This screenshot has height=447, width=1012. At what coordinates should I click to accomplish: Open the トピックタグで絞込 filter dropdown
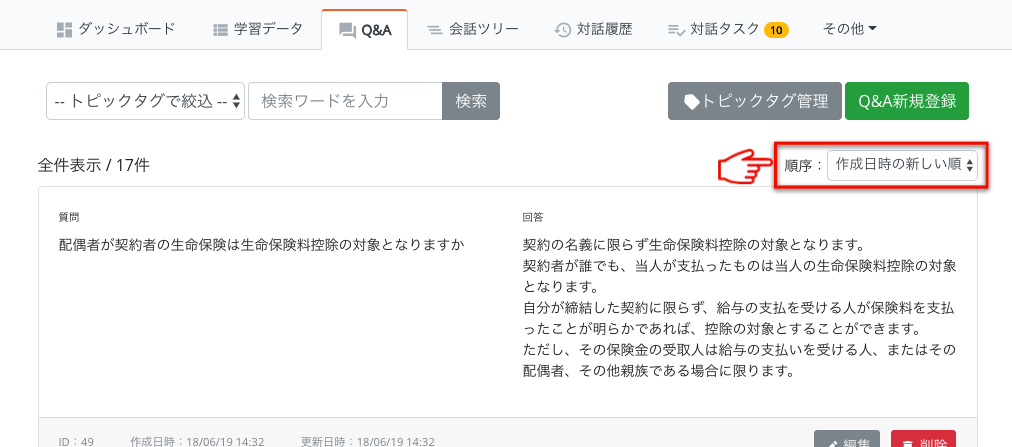tap(145, 101)
